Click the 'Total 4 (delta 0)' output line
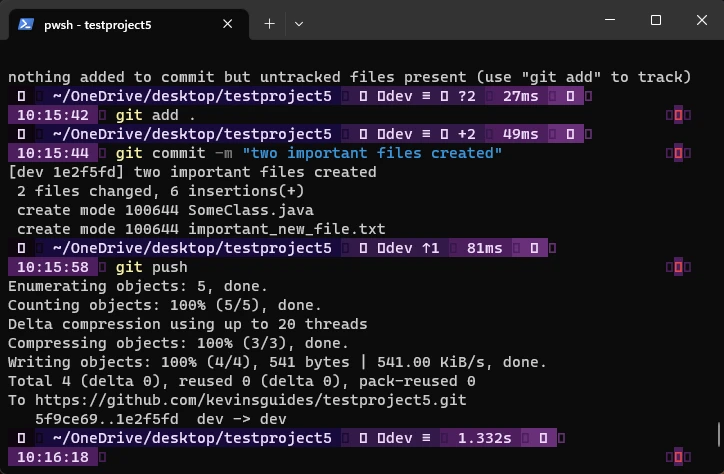This screenshot has height=474, width=724. click(241, 381)
